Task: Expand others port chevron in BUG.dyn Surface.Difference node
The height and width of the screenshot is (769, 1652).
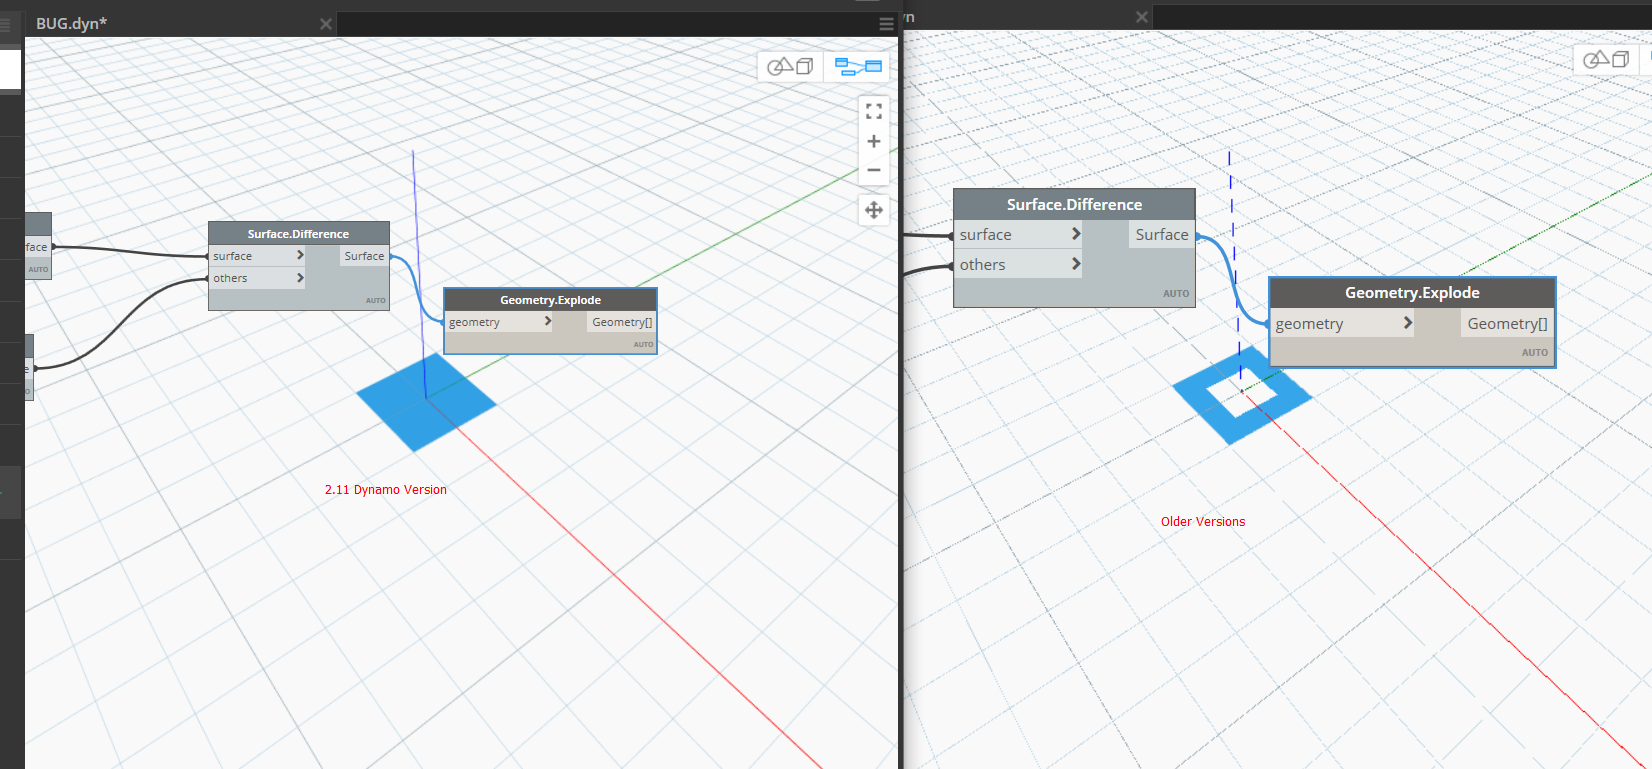Action: pos(299,278)
